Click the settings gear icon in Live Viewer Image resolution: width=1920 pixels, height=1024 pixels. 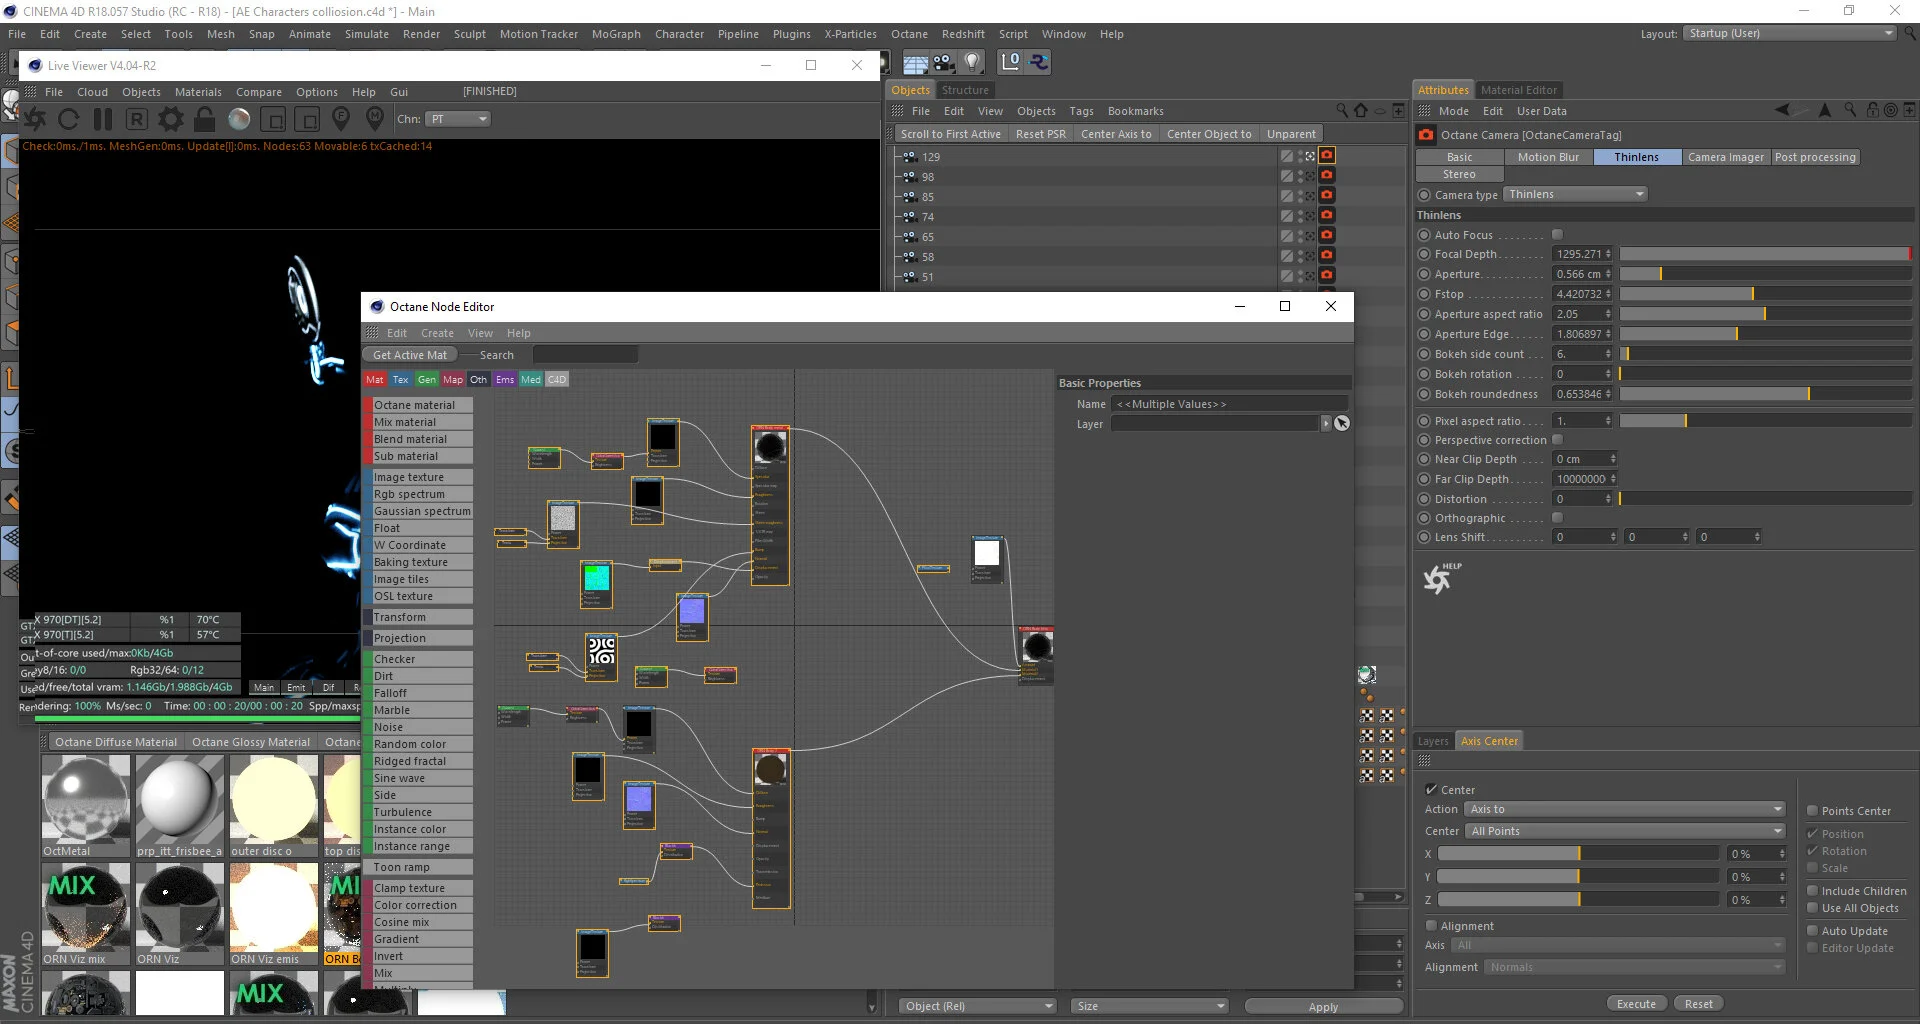pyautogui.click(x=170, y=119)
